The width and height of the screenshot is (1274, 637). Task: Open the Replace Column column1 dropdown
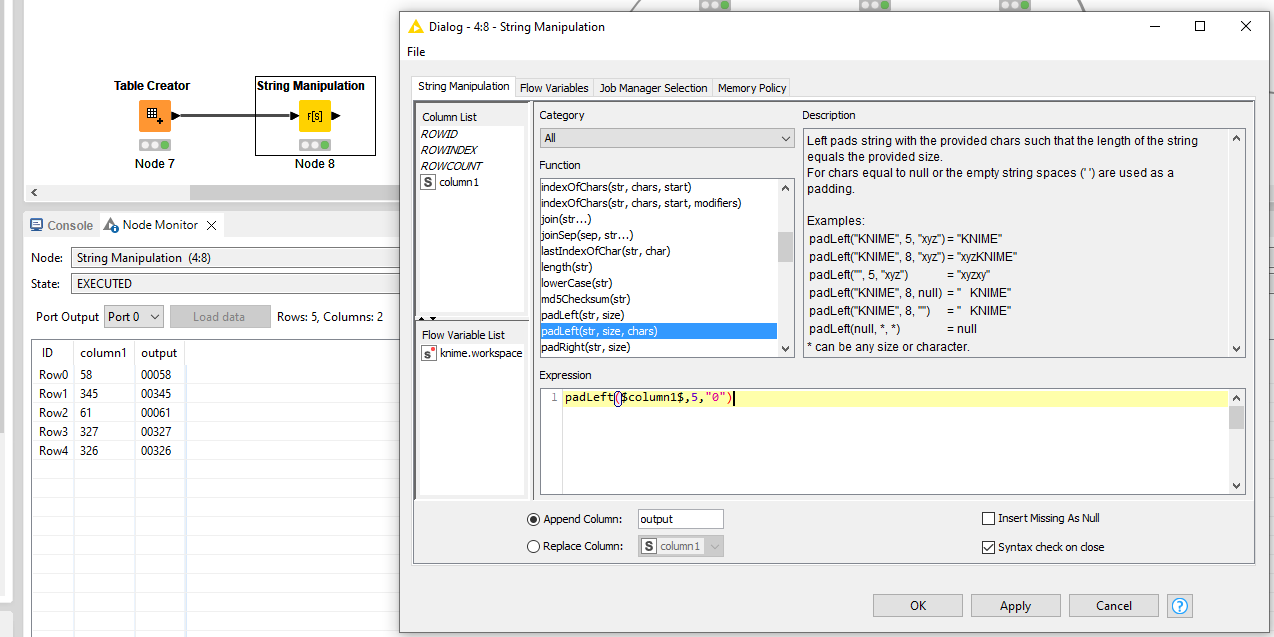coord(681,546)
